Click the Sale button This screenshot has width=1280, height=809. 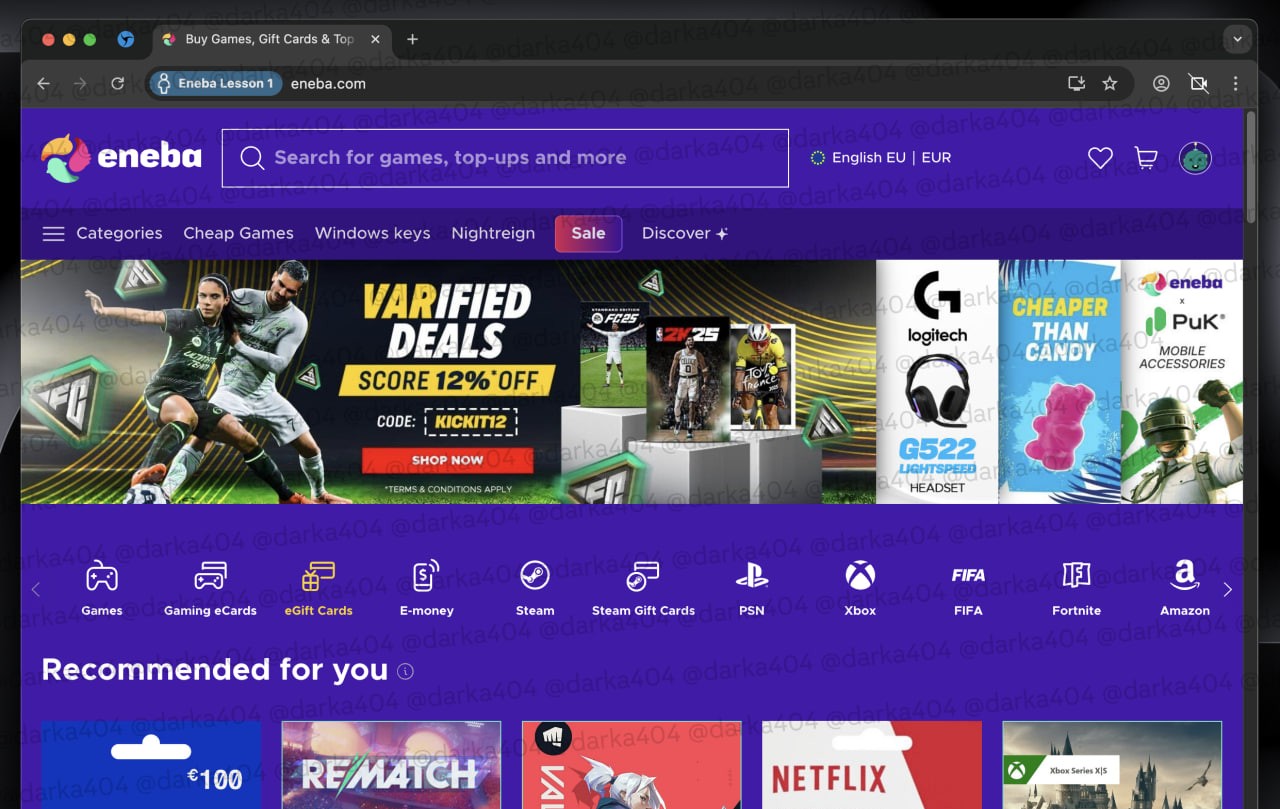click(588, 234)
